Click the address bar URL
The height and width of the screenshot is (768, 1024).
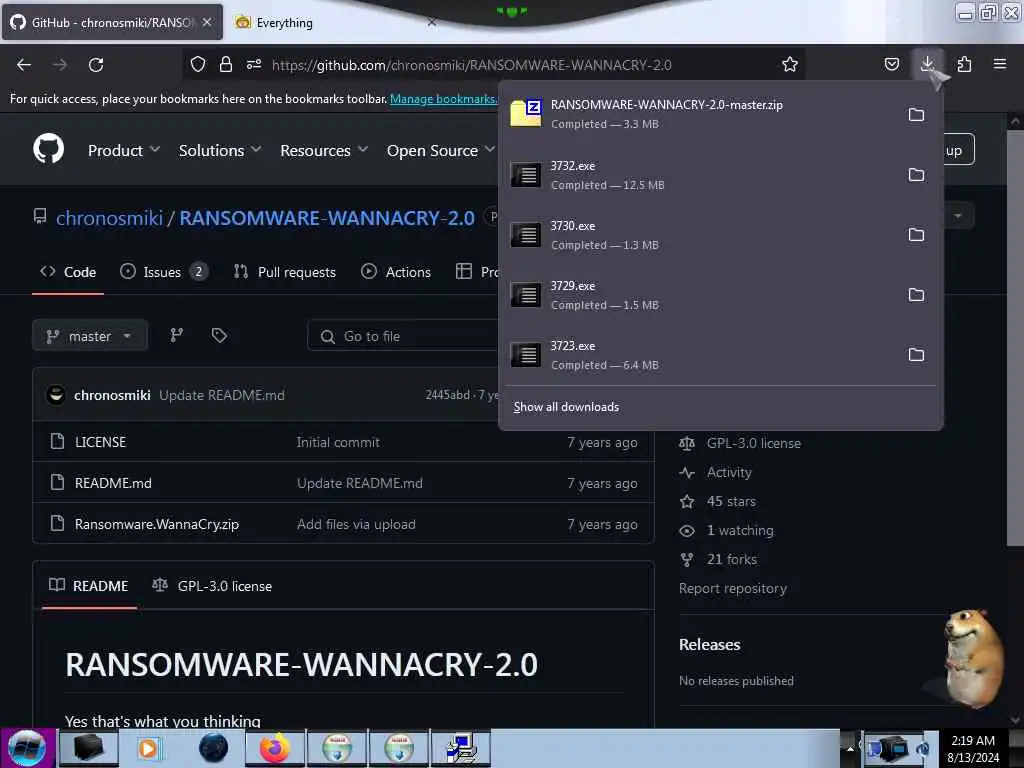[x=472, y=65]
